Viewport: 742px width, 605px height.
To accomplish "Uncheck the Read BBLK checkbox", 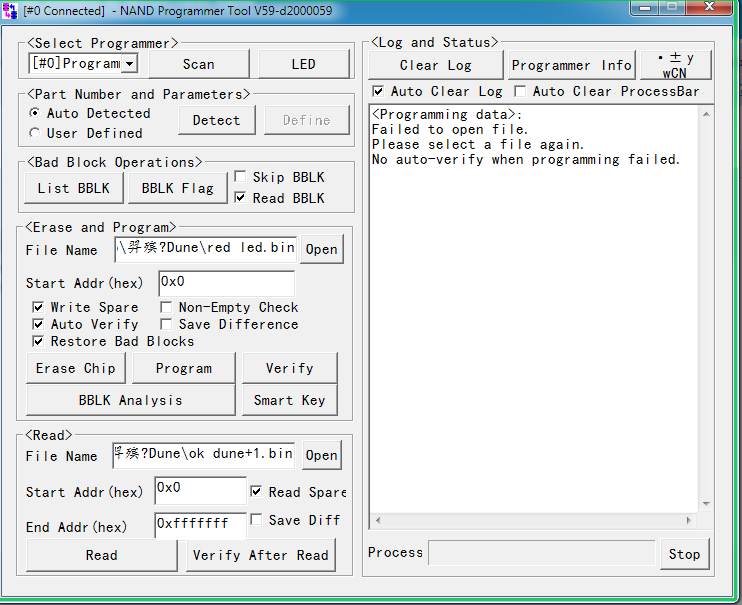I will tap(241, 198).
